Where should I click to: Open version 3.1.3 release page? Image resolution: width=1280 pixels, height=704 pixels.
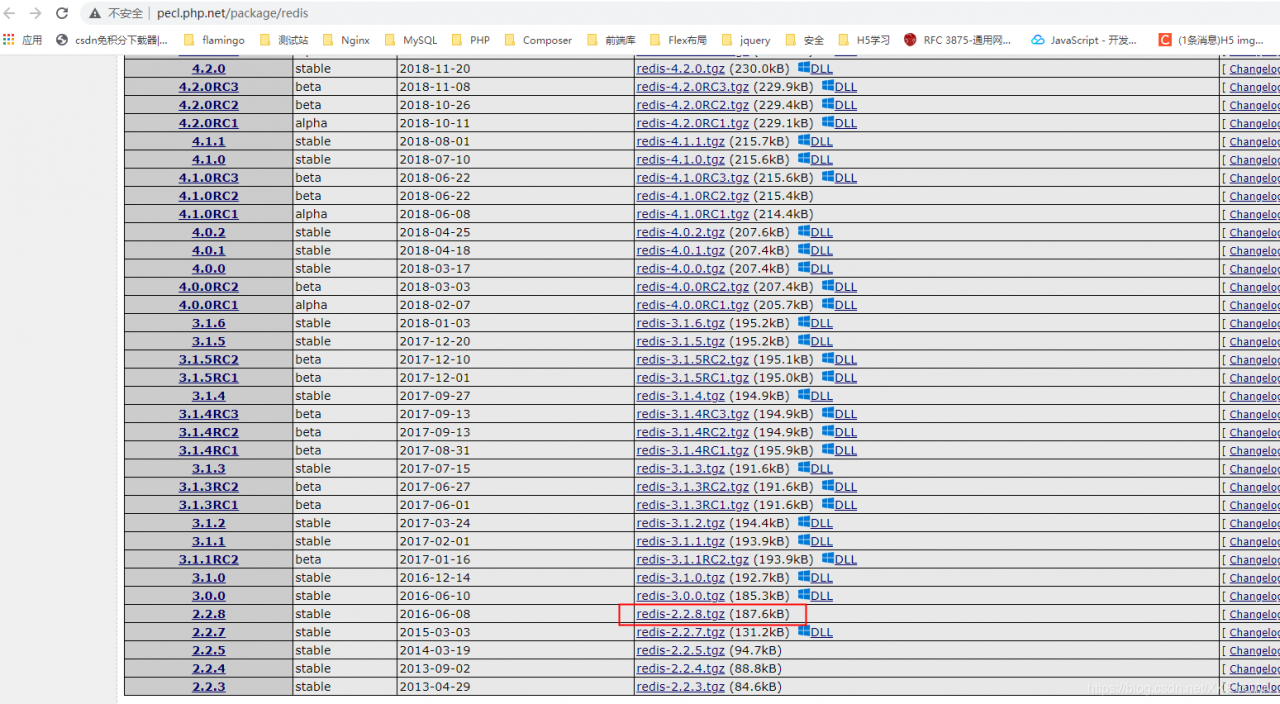pos(209,468)
